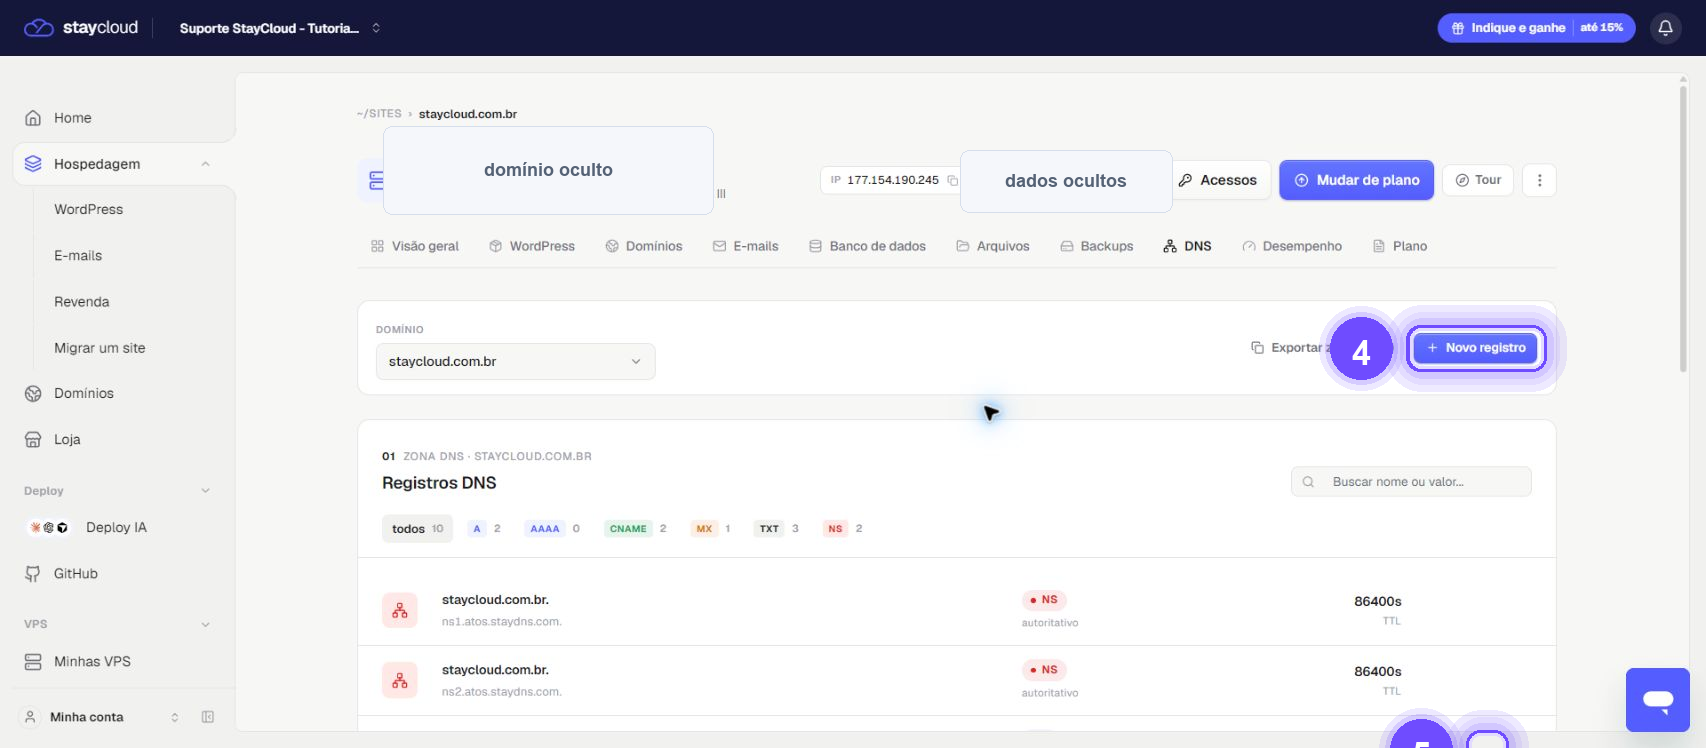The height and width of the screenshot is (748, 1706).
Task: Filter records by NS type chip
Action: (843, 529)
